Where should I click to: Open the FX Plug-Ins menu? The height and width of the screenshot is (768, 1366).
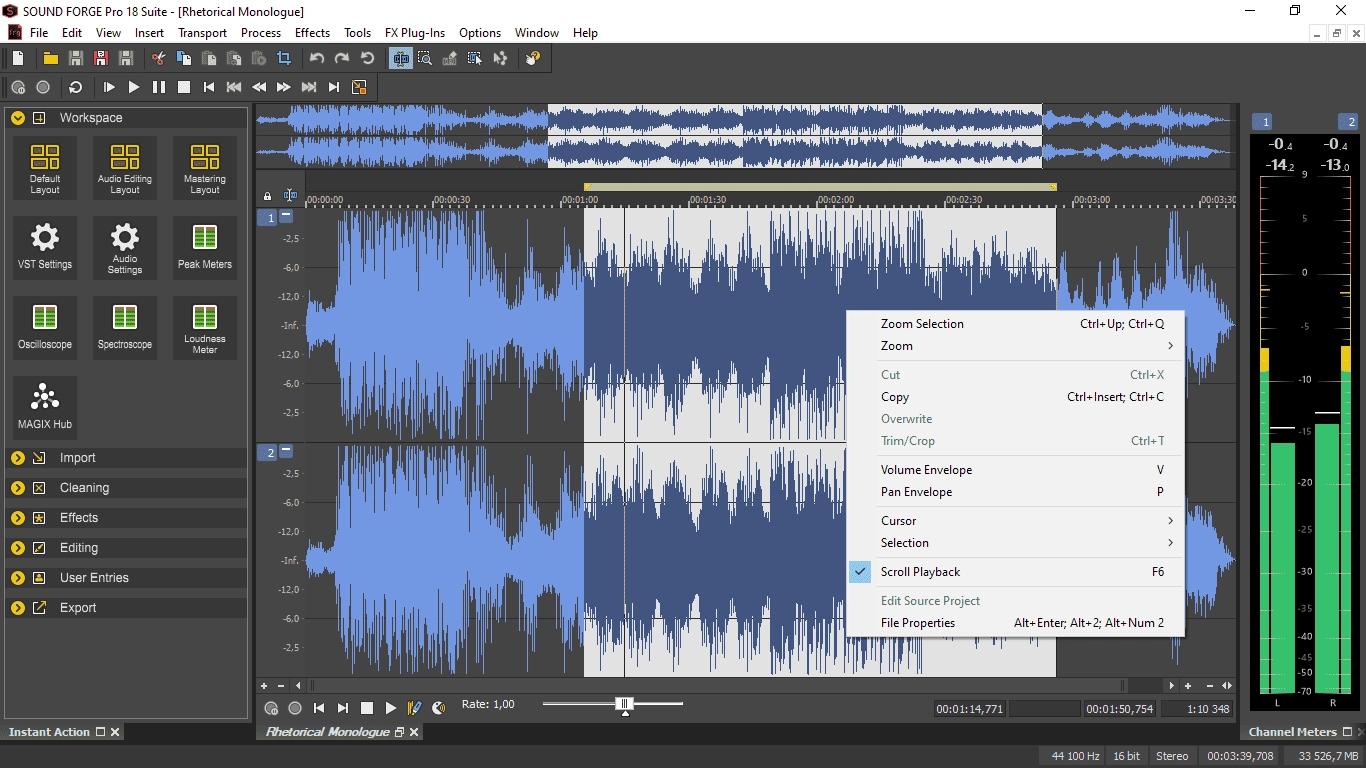[415, 33]
